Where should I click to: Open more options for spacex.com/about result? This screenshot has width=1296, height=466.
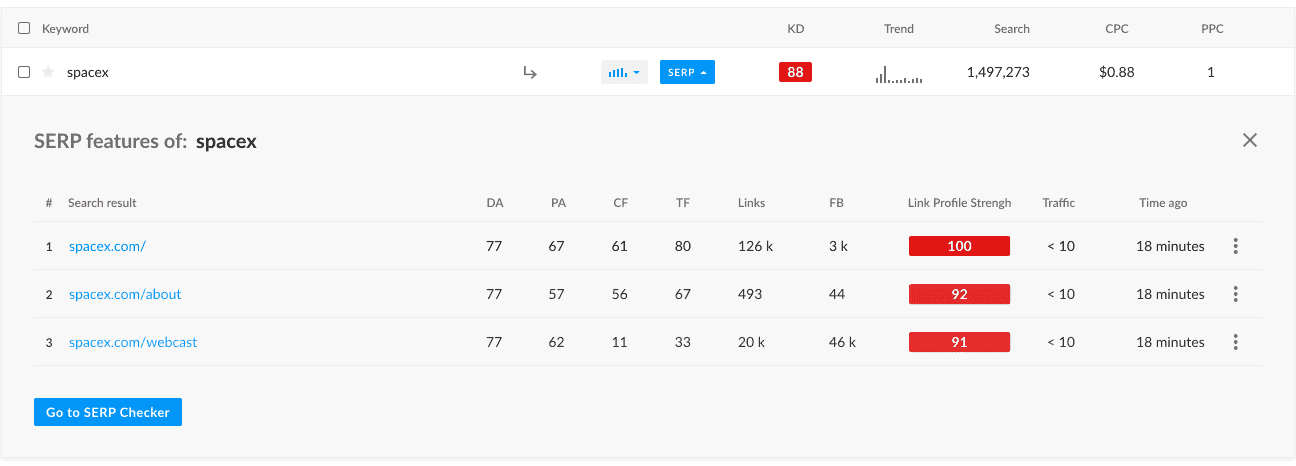(x=1236, y=294)
